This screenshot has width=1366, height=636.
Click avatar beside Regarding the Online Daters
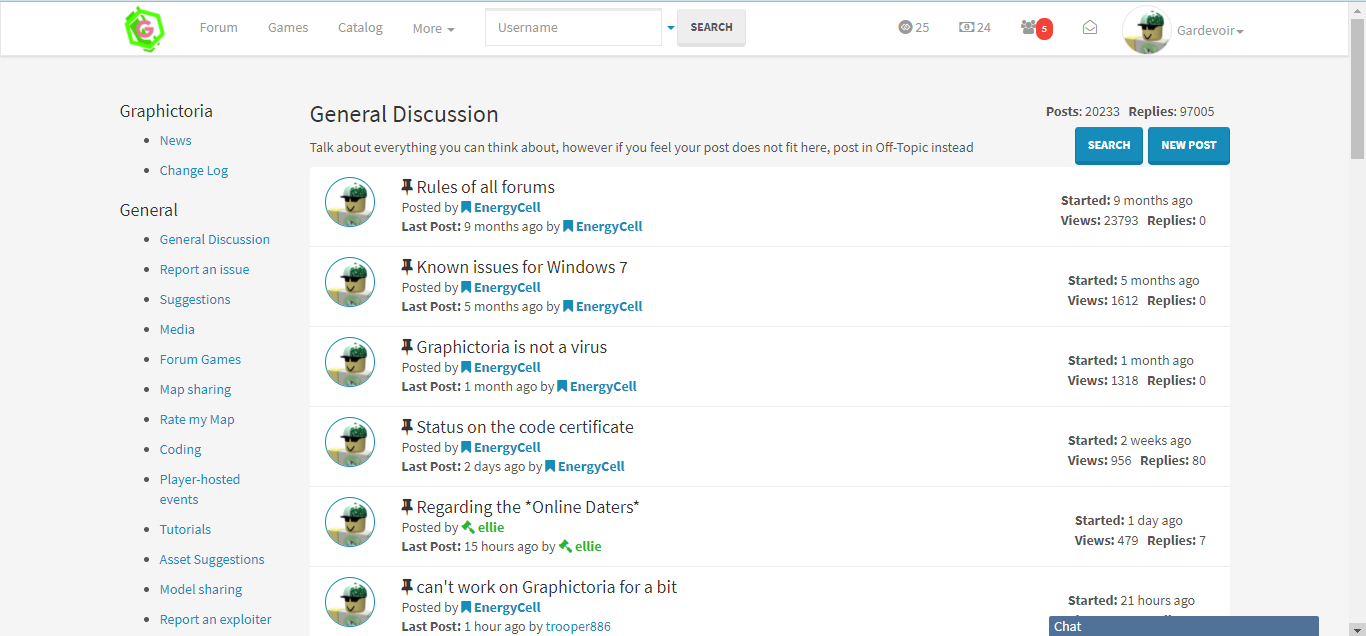point(350,523)
